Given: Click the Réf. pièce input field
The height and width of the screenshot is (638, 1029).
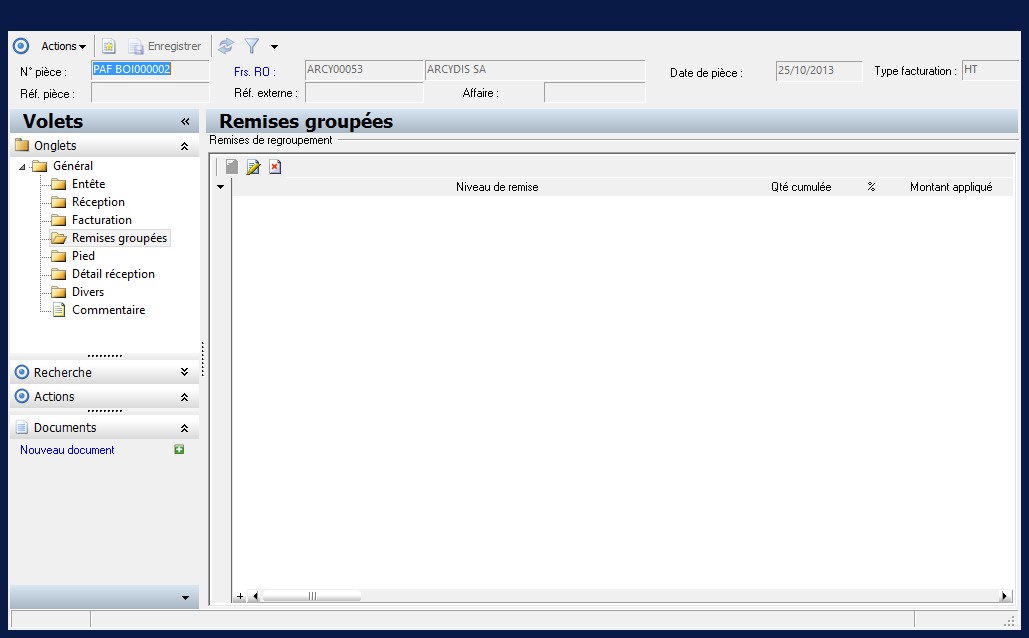Looking at the screenshot, I should (150, 93).
